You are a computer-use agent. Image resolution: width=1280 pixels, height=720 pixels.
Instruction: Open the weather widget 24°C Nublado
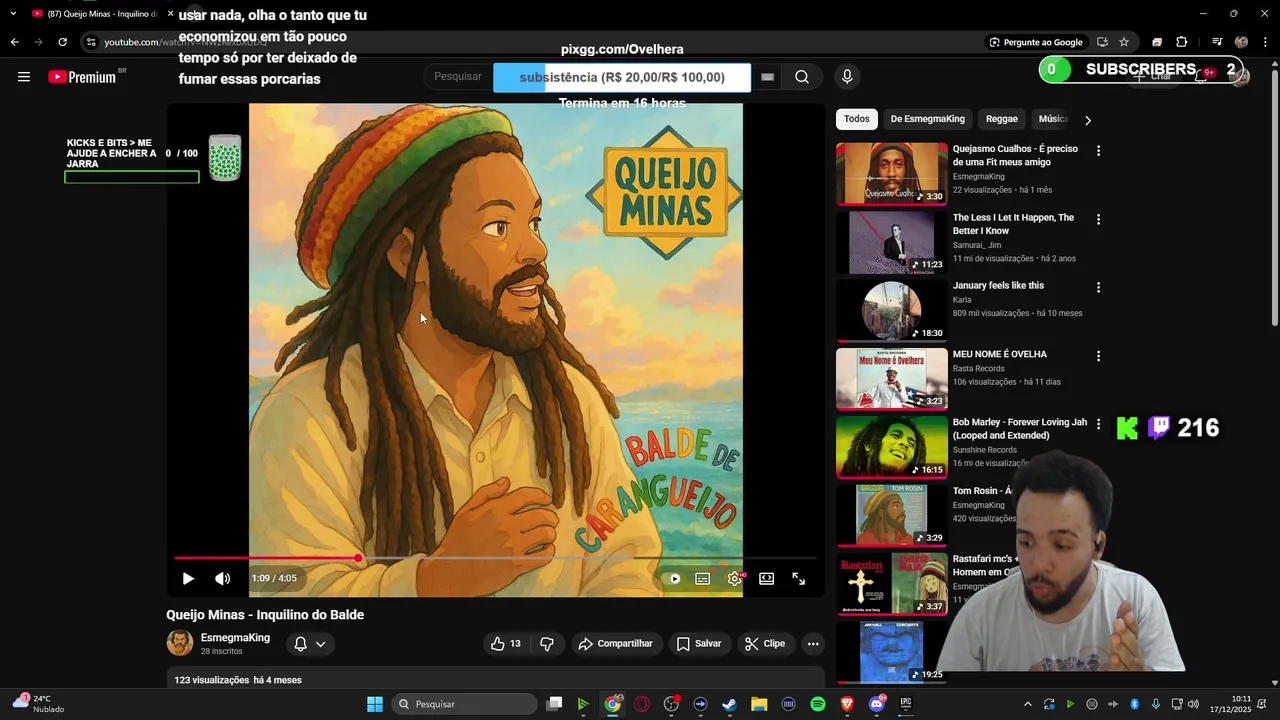pos(38,703)
